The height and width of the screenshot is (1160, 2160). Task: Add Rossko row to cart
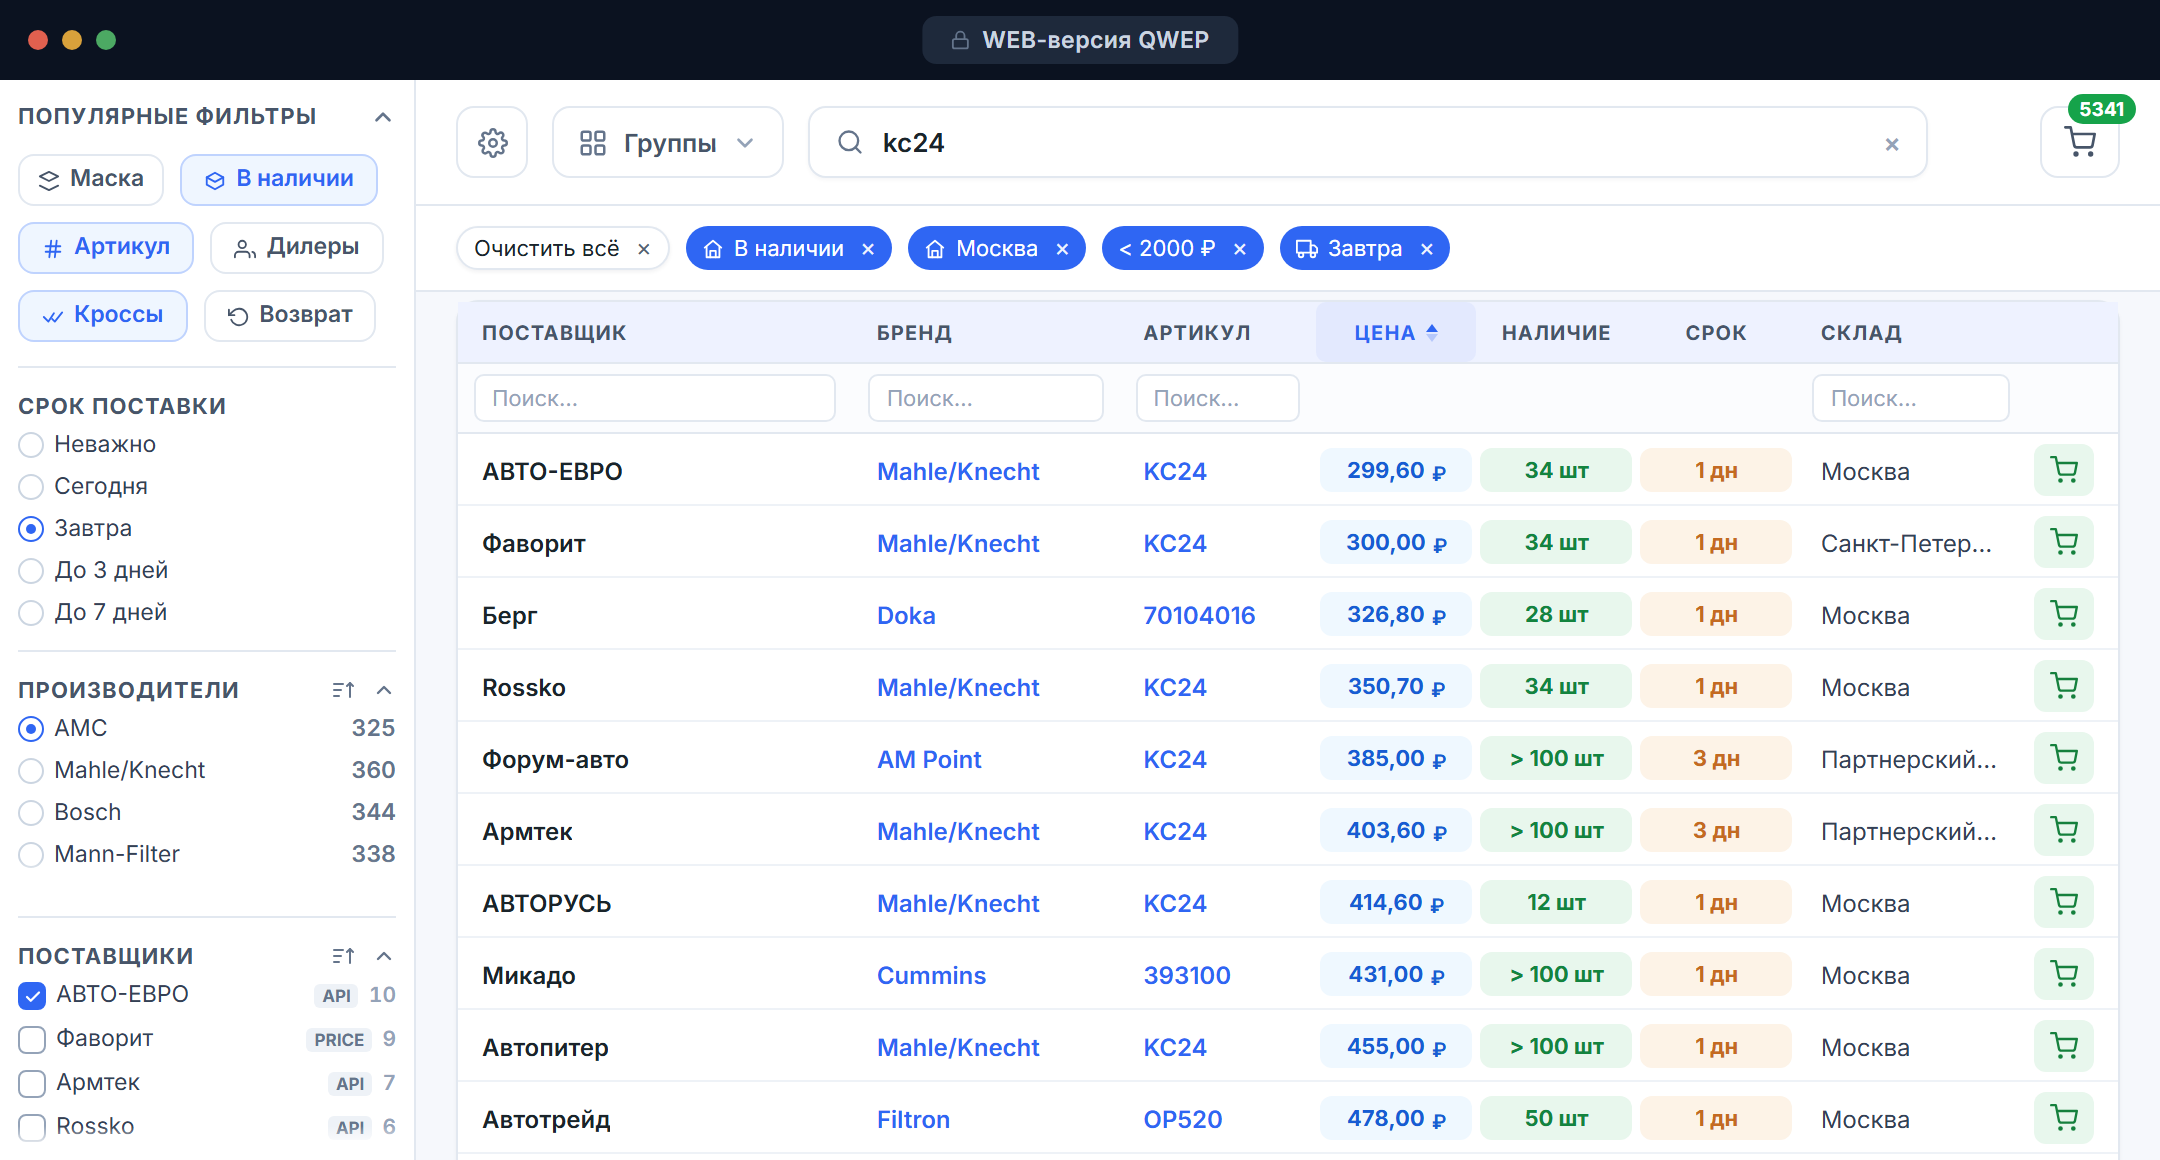2064,686
